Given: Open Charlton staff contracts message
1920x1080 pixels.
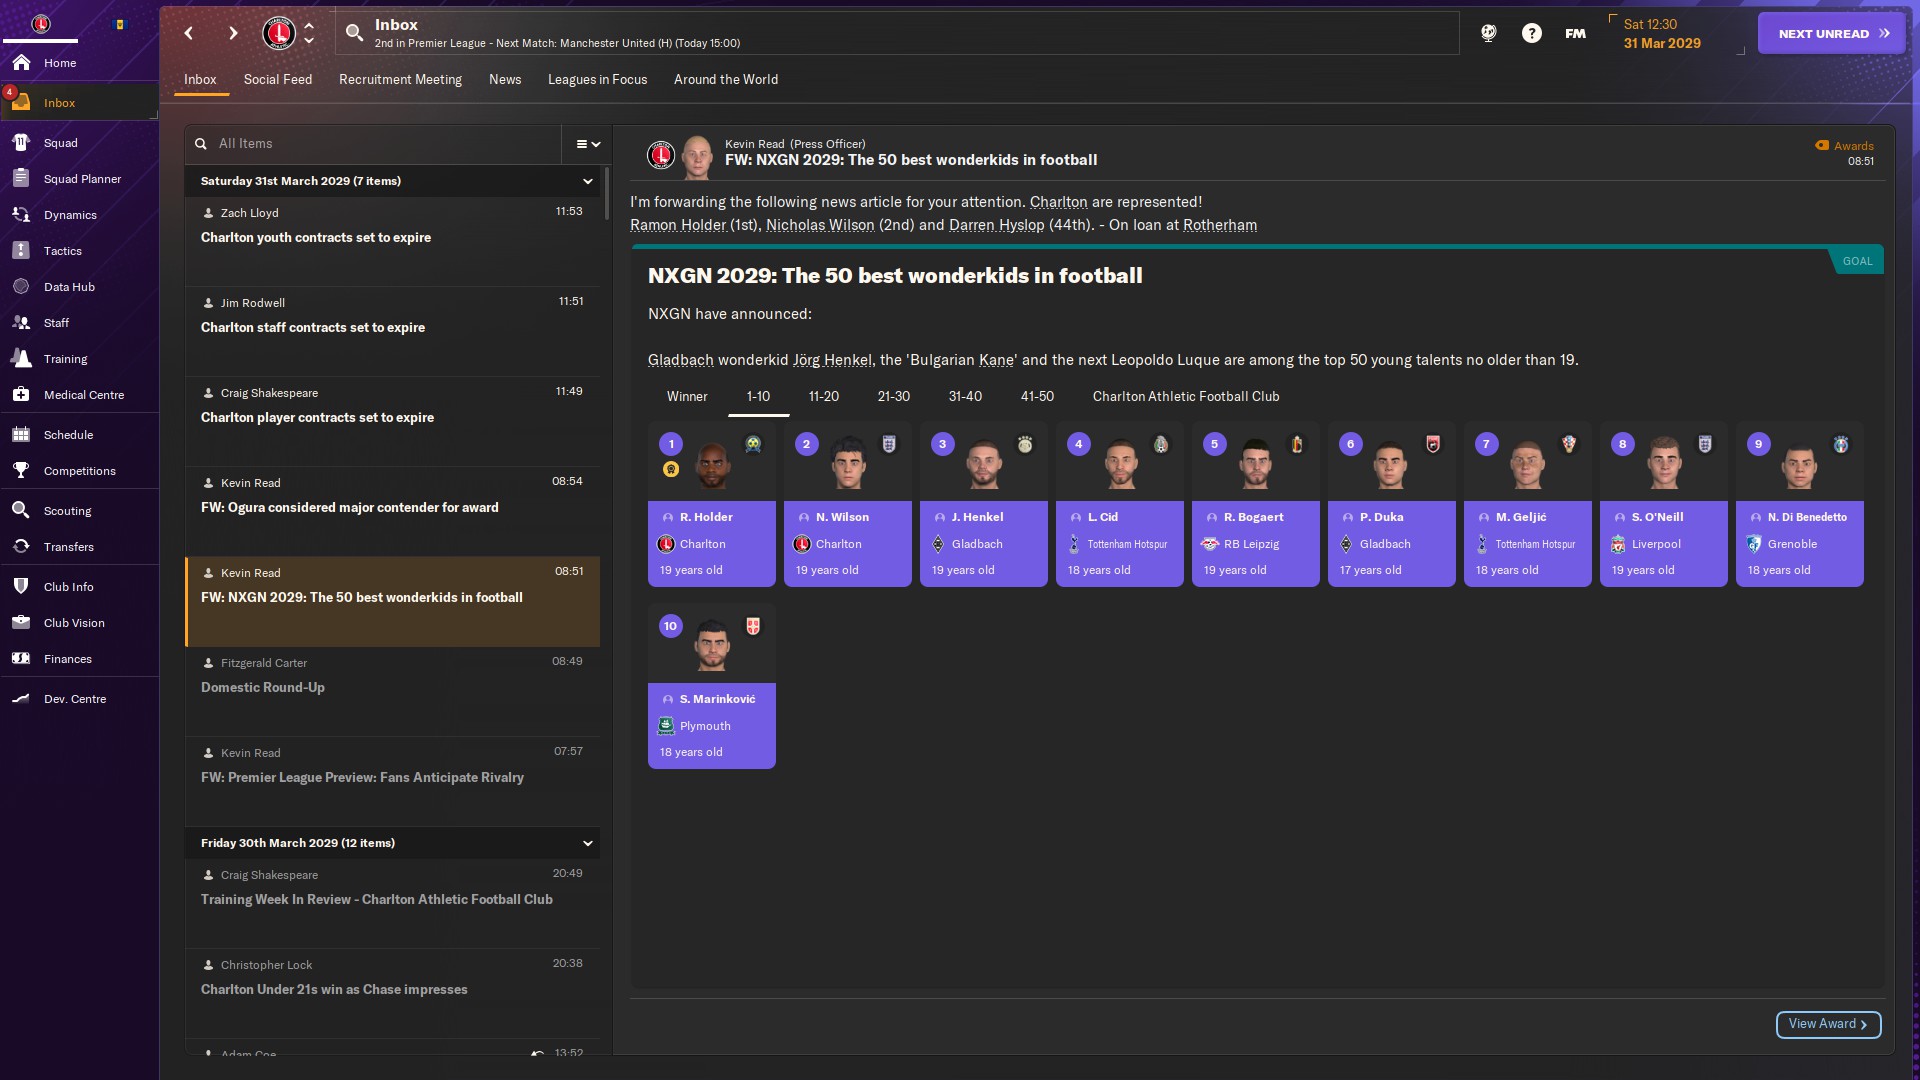Looking at the screenshot, I should [393, 331].
